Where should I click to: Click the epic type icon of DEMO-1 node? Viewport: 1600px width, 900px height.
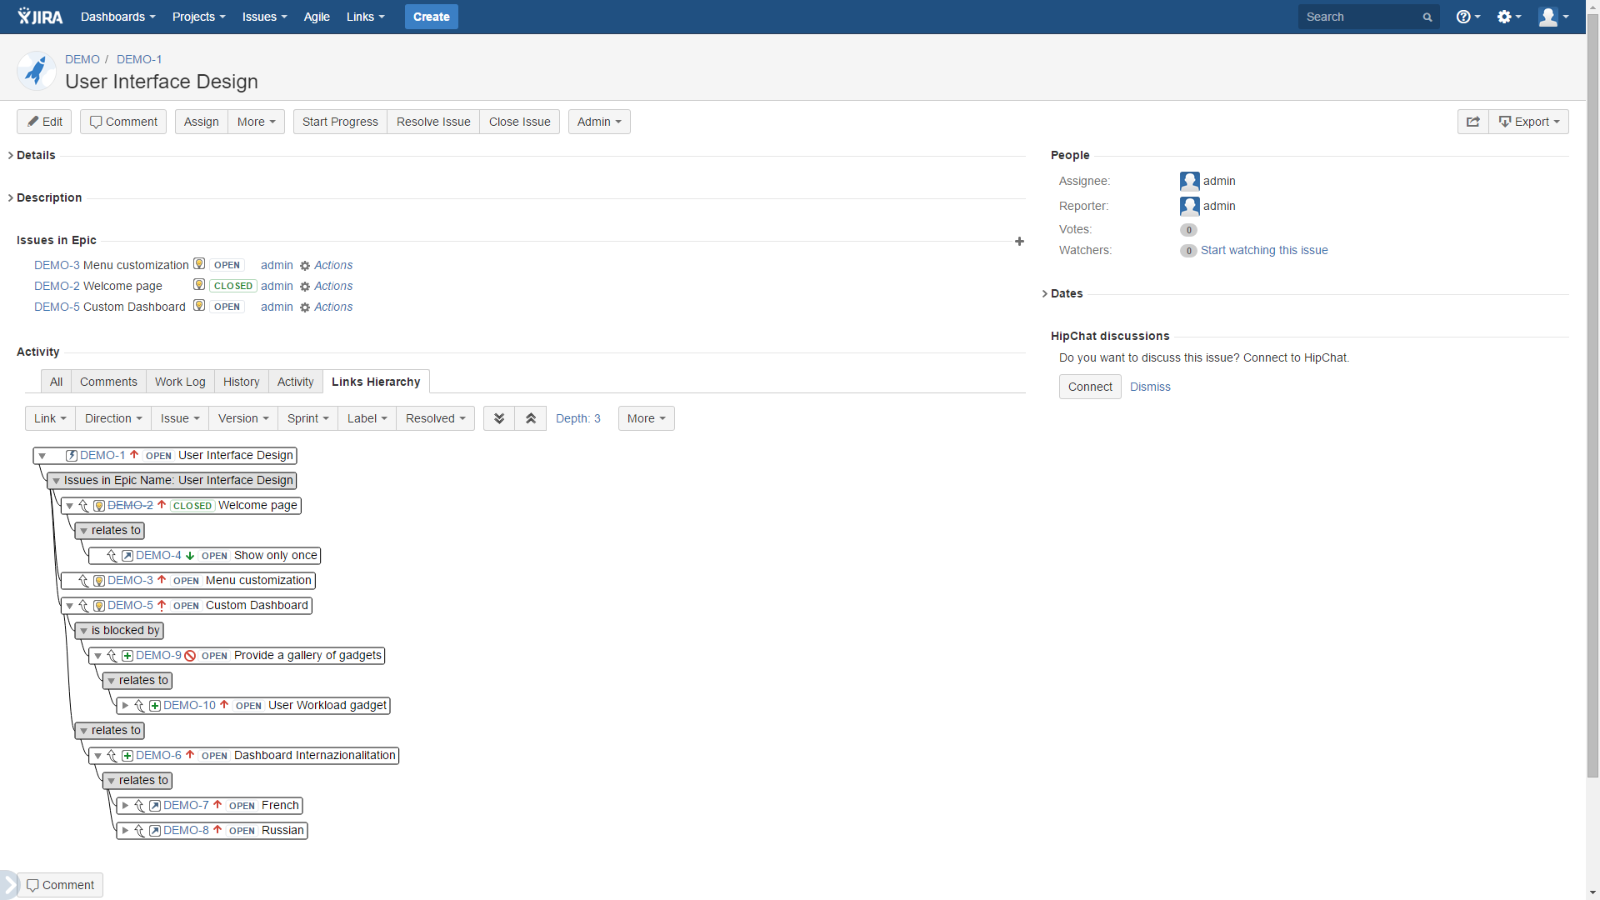tap(71, 456)
